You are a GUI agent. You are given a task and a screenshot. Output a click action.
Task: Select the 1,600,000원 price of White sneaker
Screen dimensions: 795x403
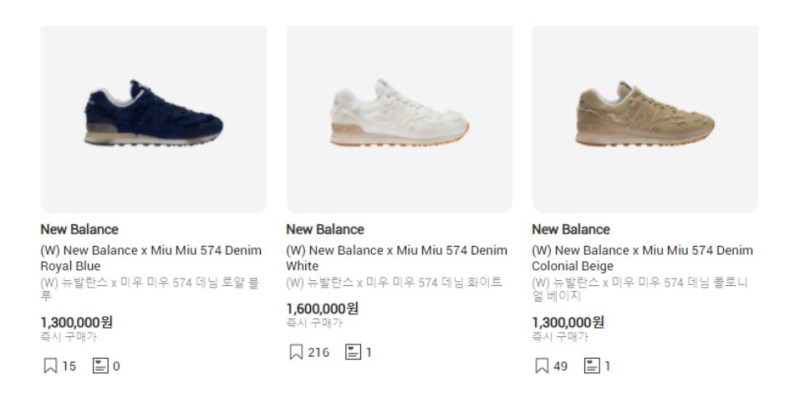point(322,308)
